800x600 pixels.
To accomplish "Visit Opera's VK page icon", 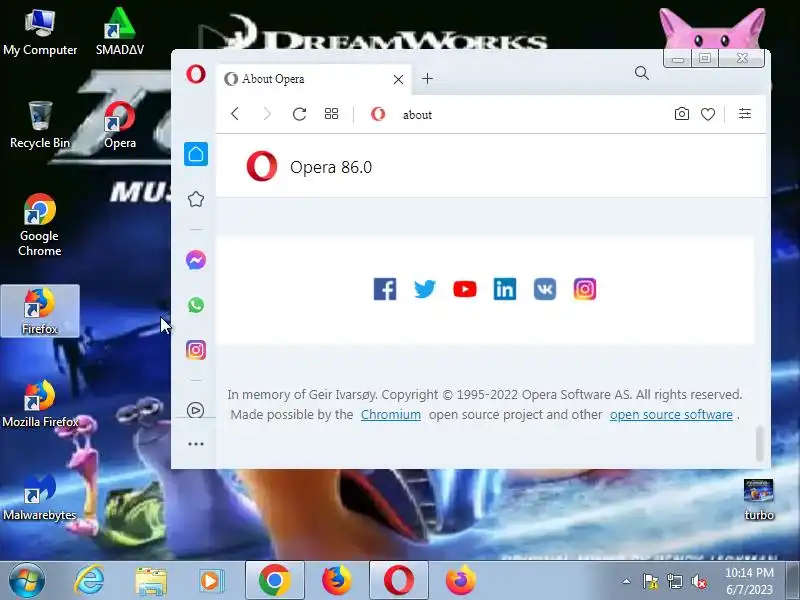I will coord(545,289).
